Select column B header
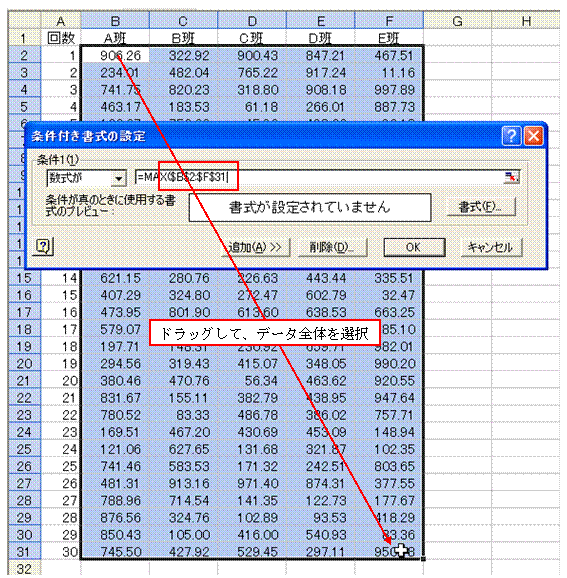This screenshot has height=578, width=567. (x=115, y=20)
